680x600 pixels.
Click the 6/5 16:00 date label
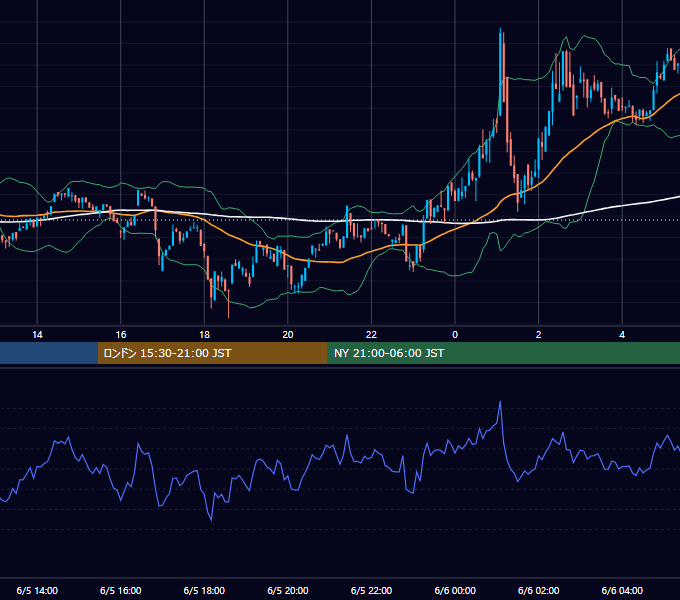coord(121,590)
